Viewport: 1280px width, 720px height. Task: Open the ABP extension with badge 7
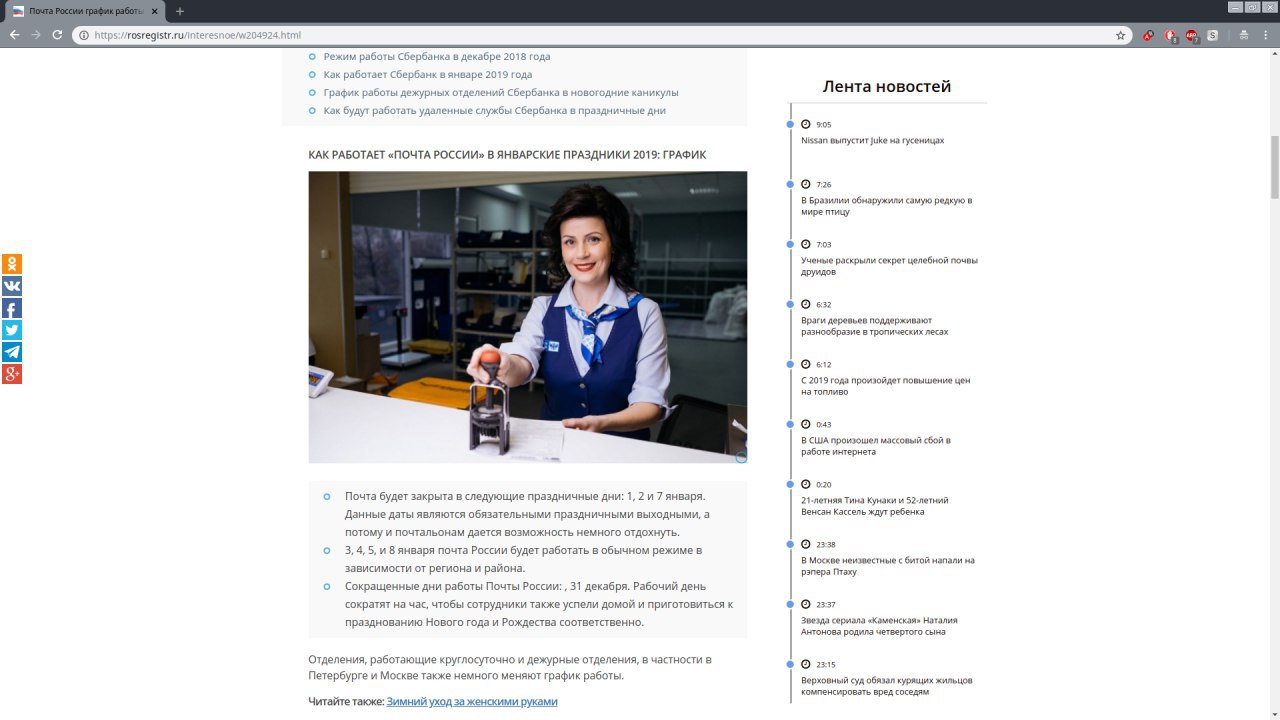pos(1192,35)
